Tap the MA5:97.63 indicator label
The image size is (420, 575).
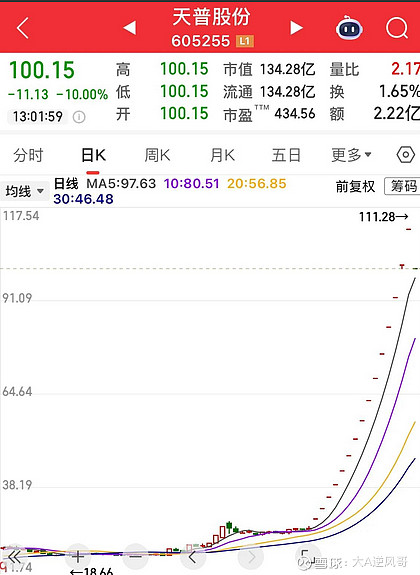(x=121, y=183)
